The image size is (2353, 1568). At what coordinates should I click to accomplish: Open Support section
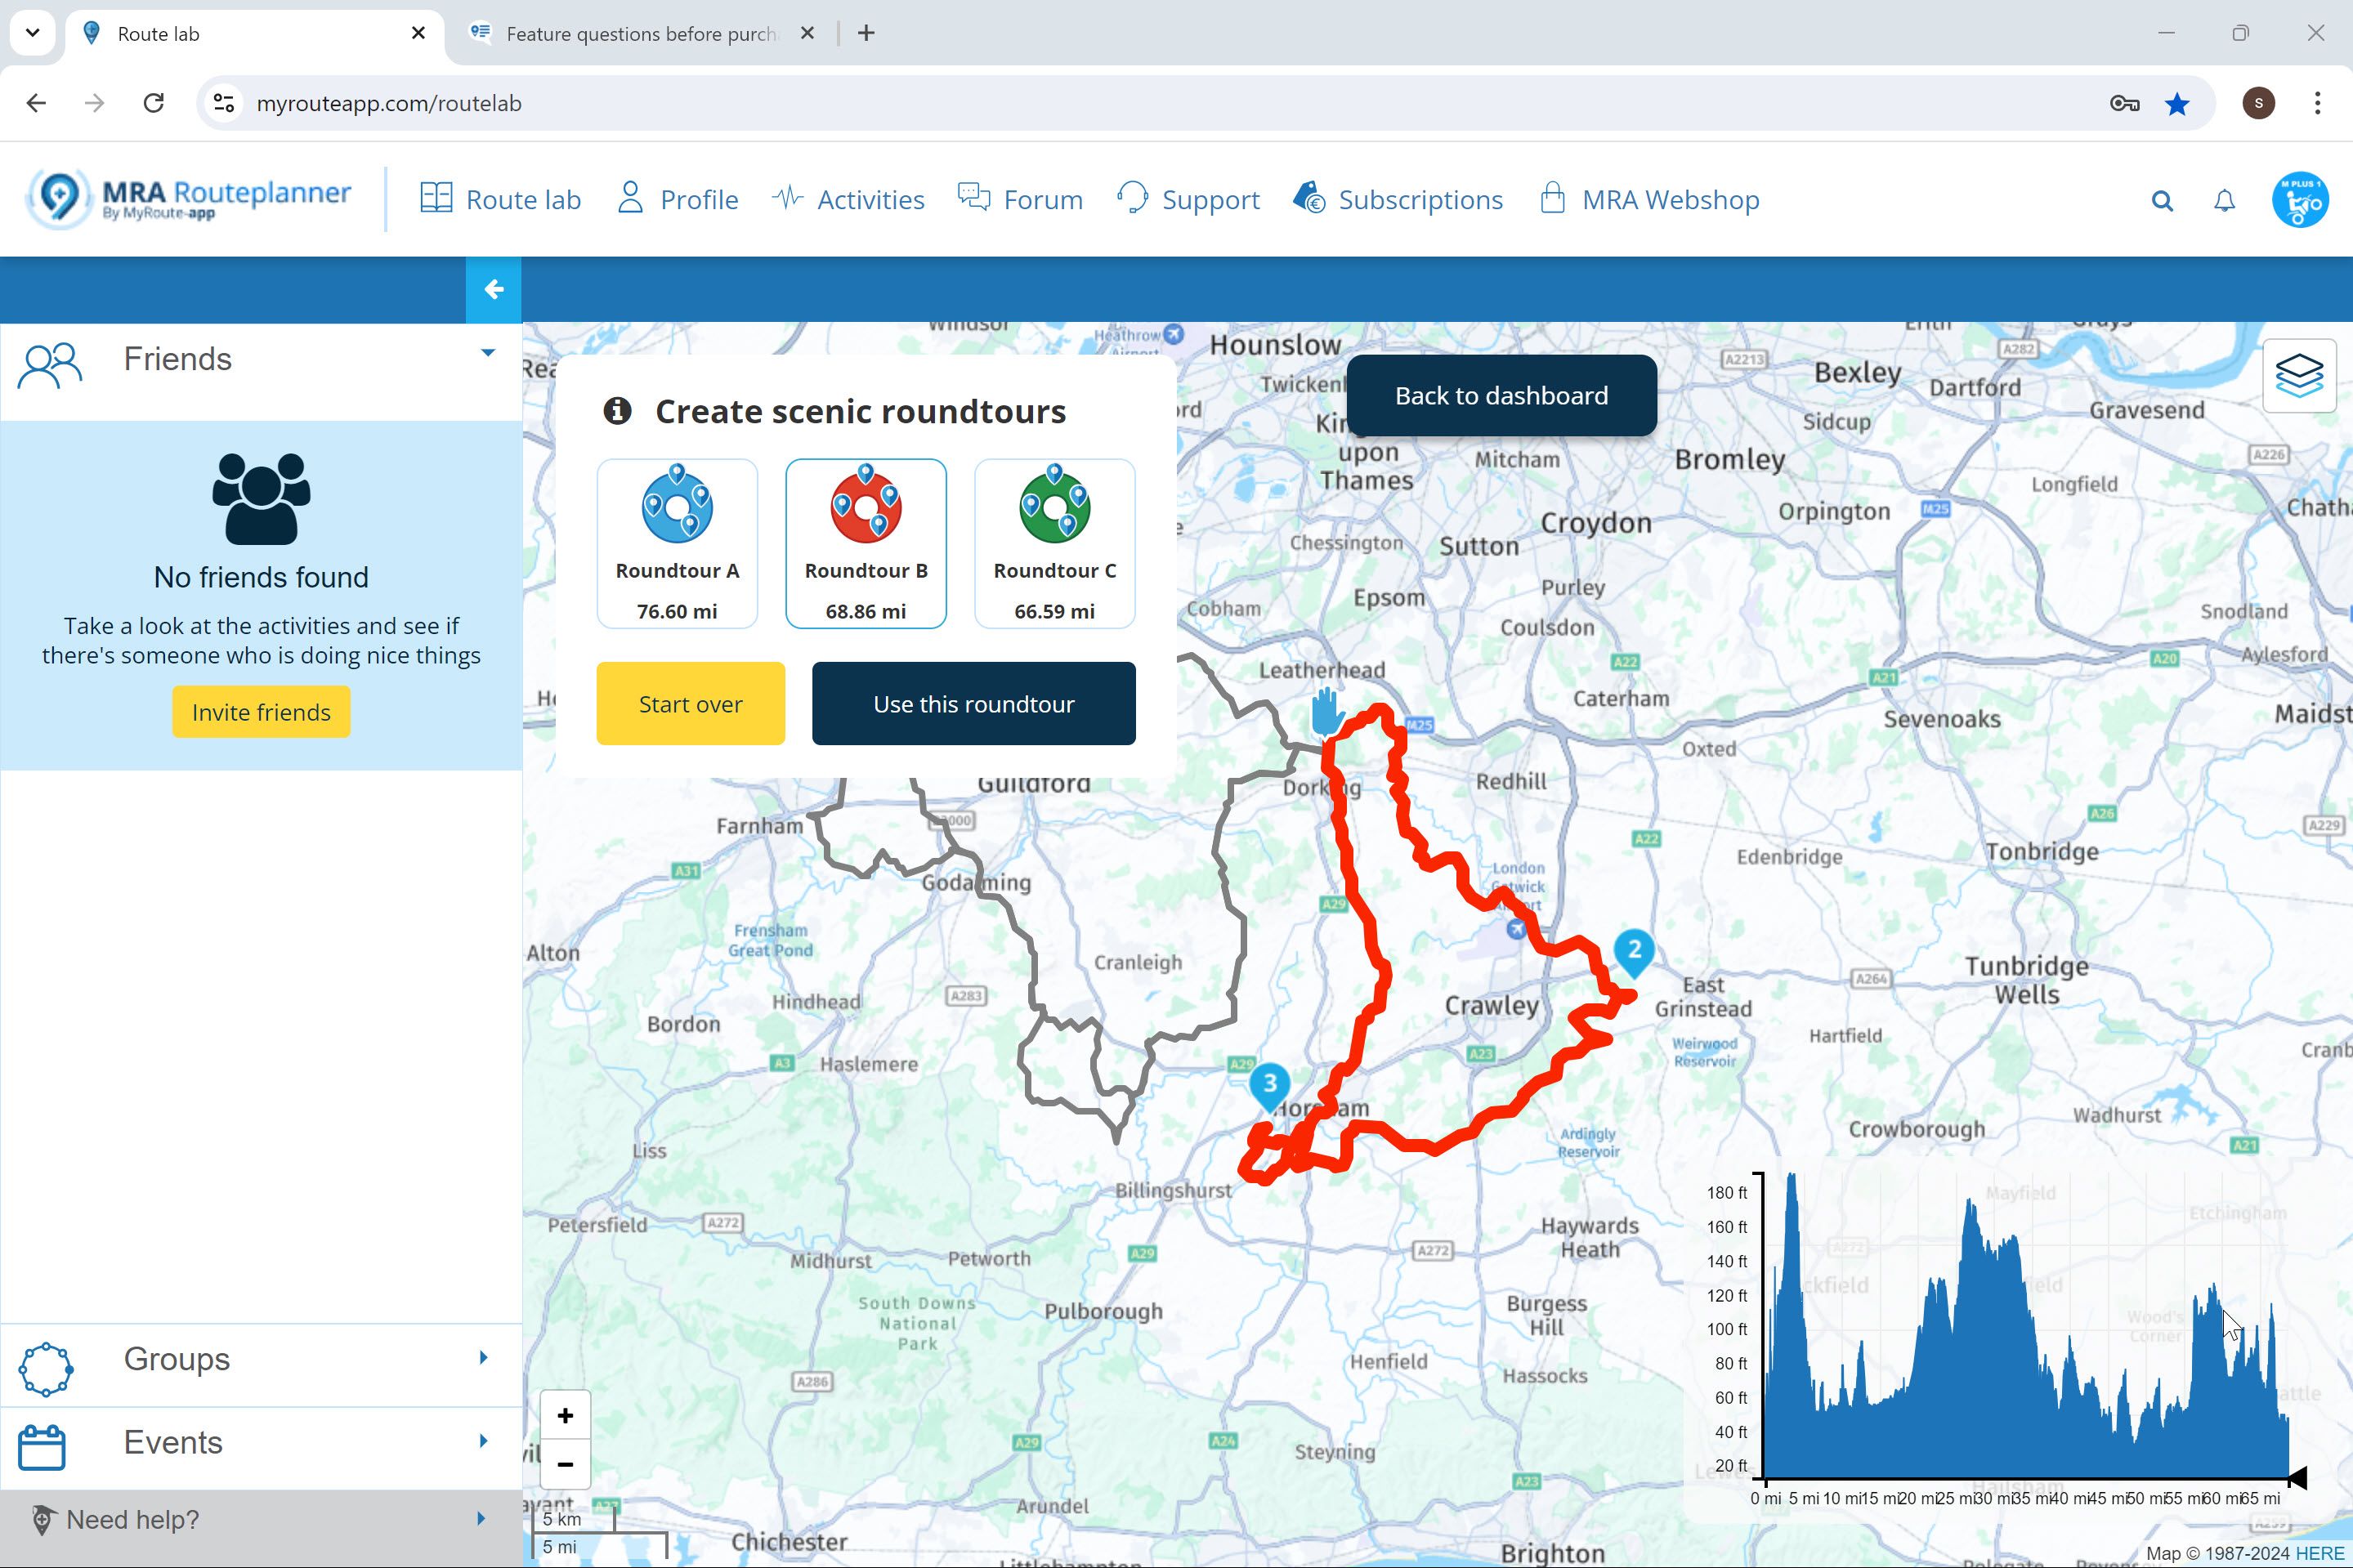point(1189,199)
